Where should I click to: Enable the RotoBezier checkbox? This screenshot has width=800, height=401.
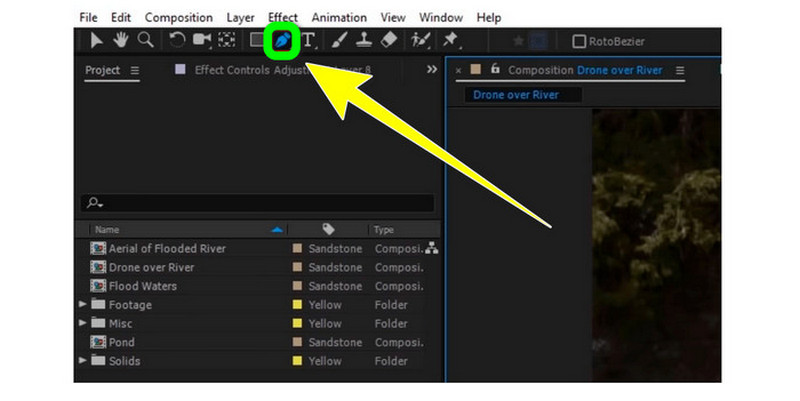[579, 41]
